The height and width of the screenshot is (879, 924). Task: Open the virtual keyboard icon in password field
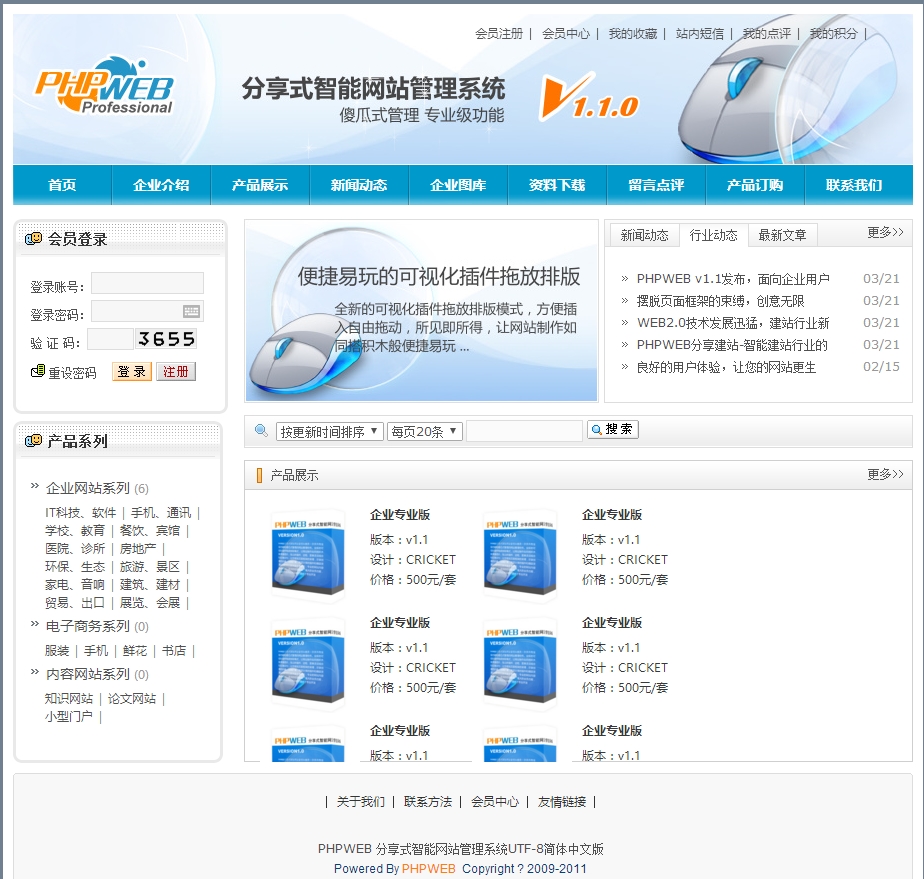tap(191, 311)
